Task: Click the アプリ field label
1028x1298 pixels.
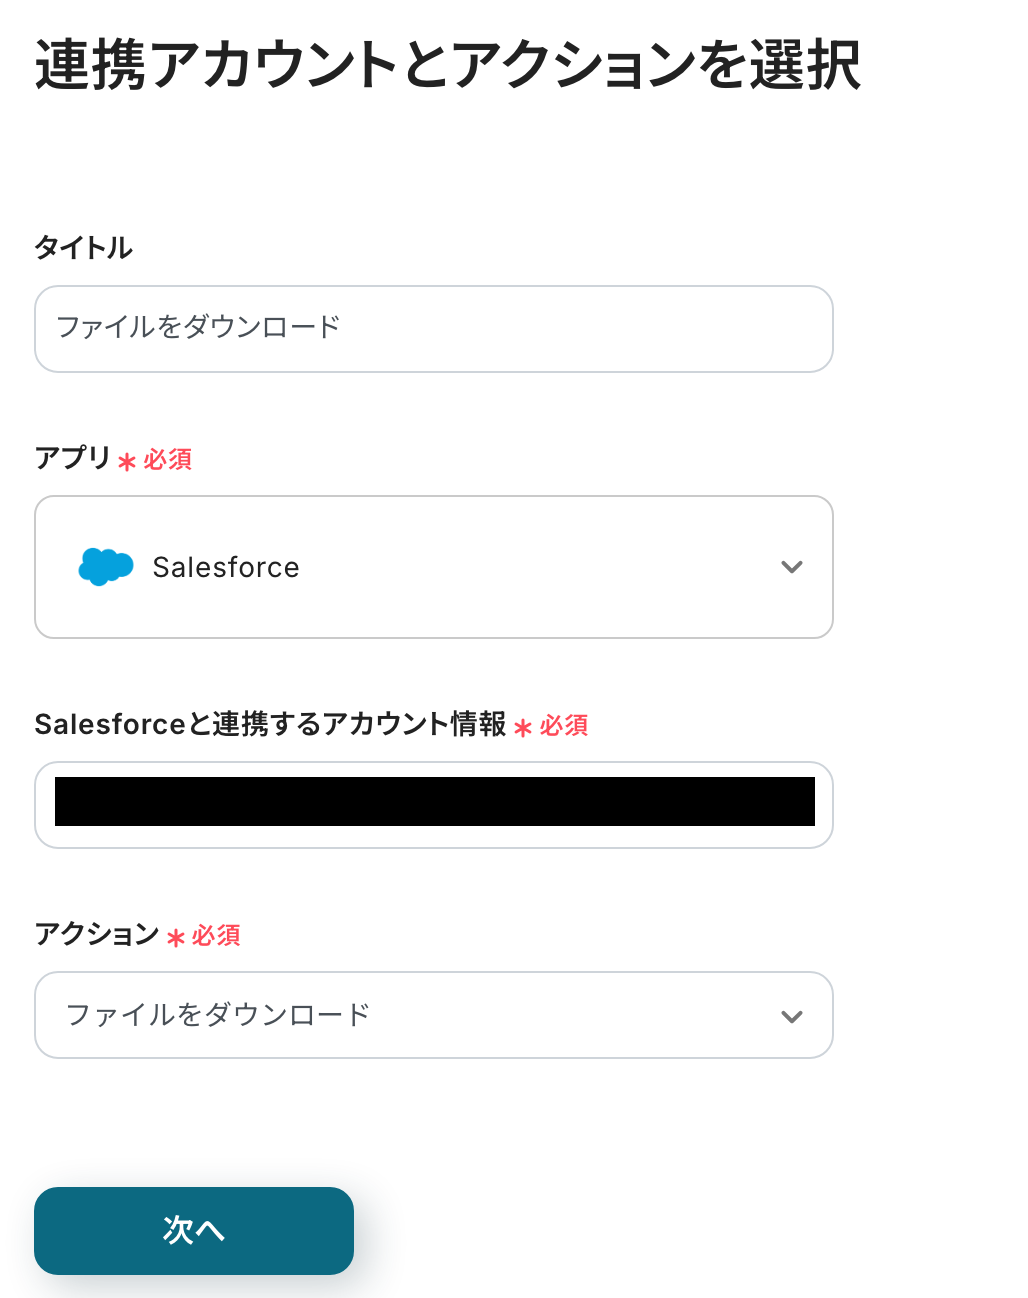Action: click(72, 458)
